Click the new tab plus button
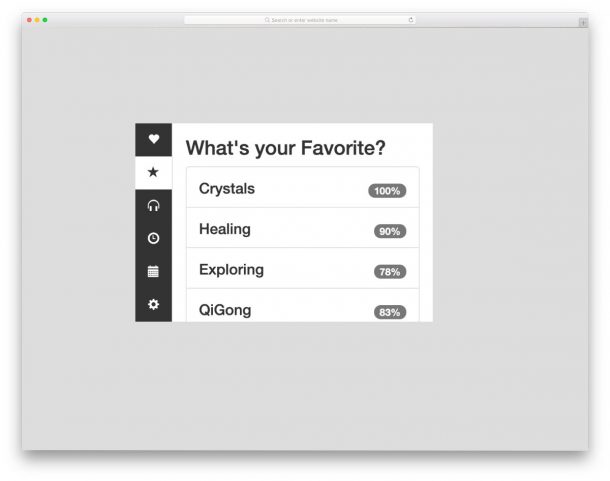Image resolution: width=610 pixels, height=481 pixels. tap(583, 22)
